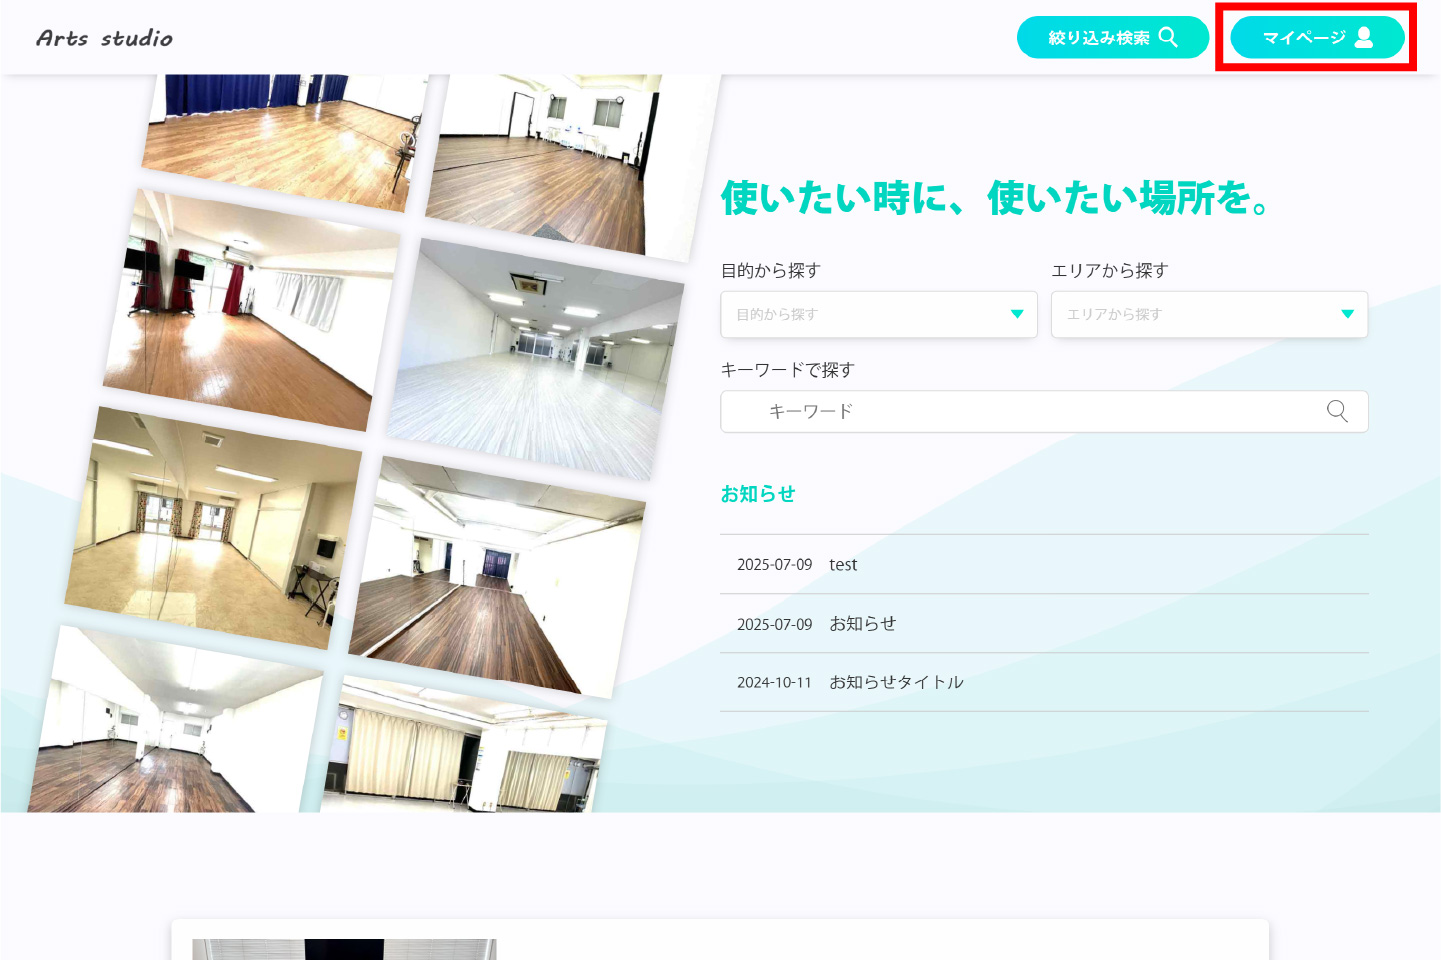Click the user silhouette icon in the header
1441x960 pixels.
[x=1364, y=38]
